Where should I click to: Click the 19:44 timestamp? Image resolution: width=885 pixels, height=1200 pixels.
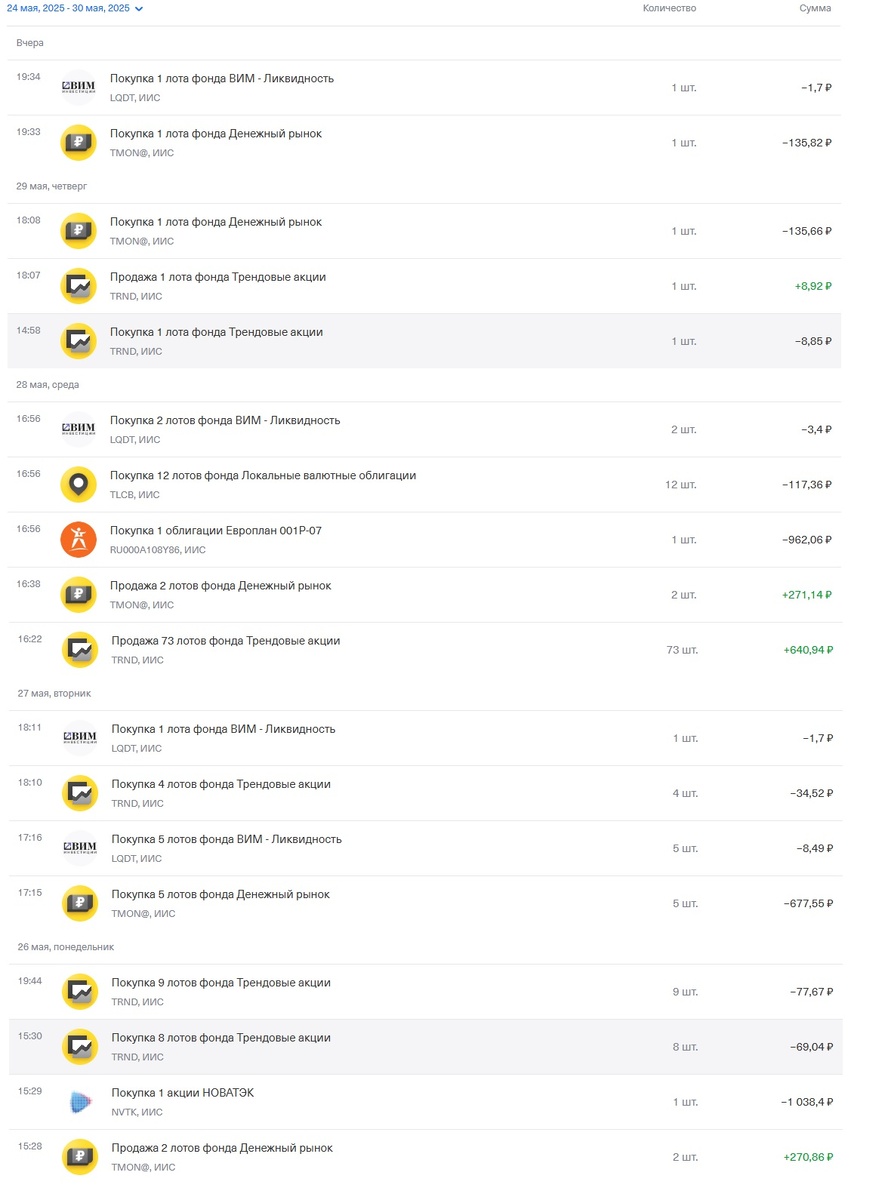click(x=29, y=981)
